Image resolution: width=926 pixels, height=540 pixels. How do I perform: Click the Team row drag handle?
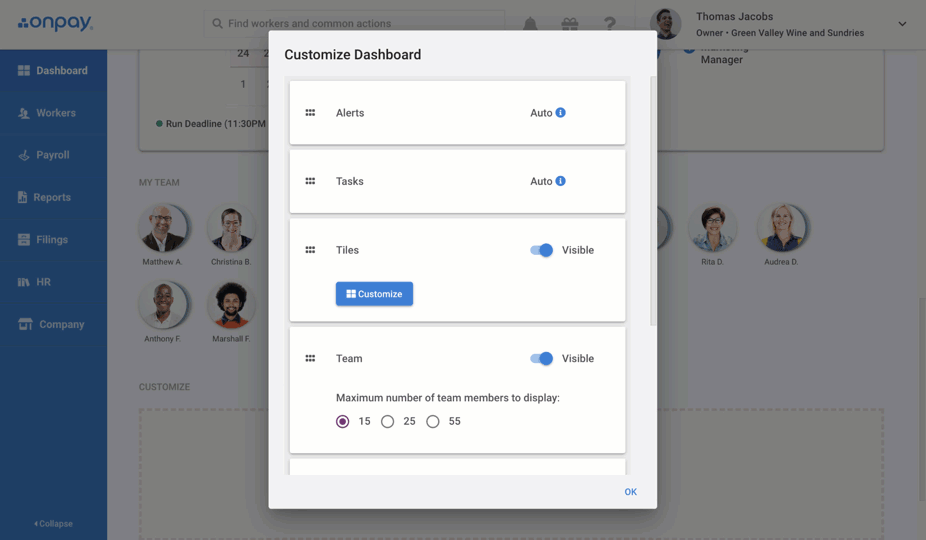(x=310, y=358)
